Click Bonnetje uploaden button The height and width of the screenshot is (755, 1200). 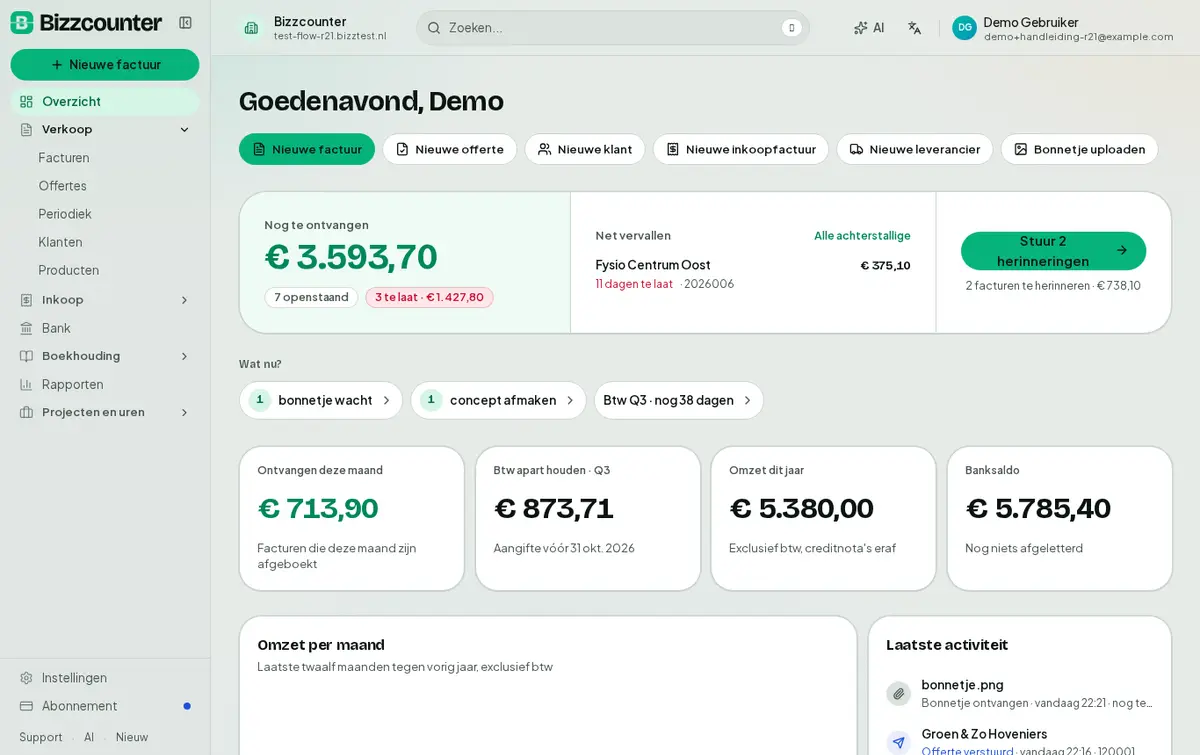click(1079, 149)
